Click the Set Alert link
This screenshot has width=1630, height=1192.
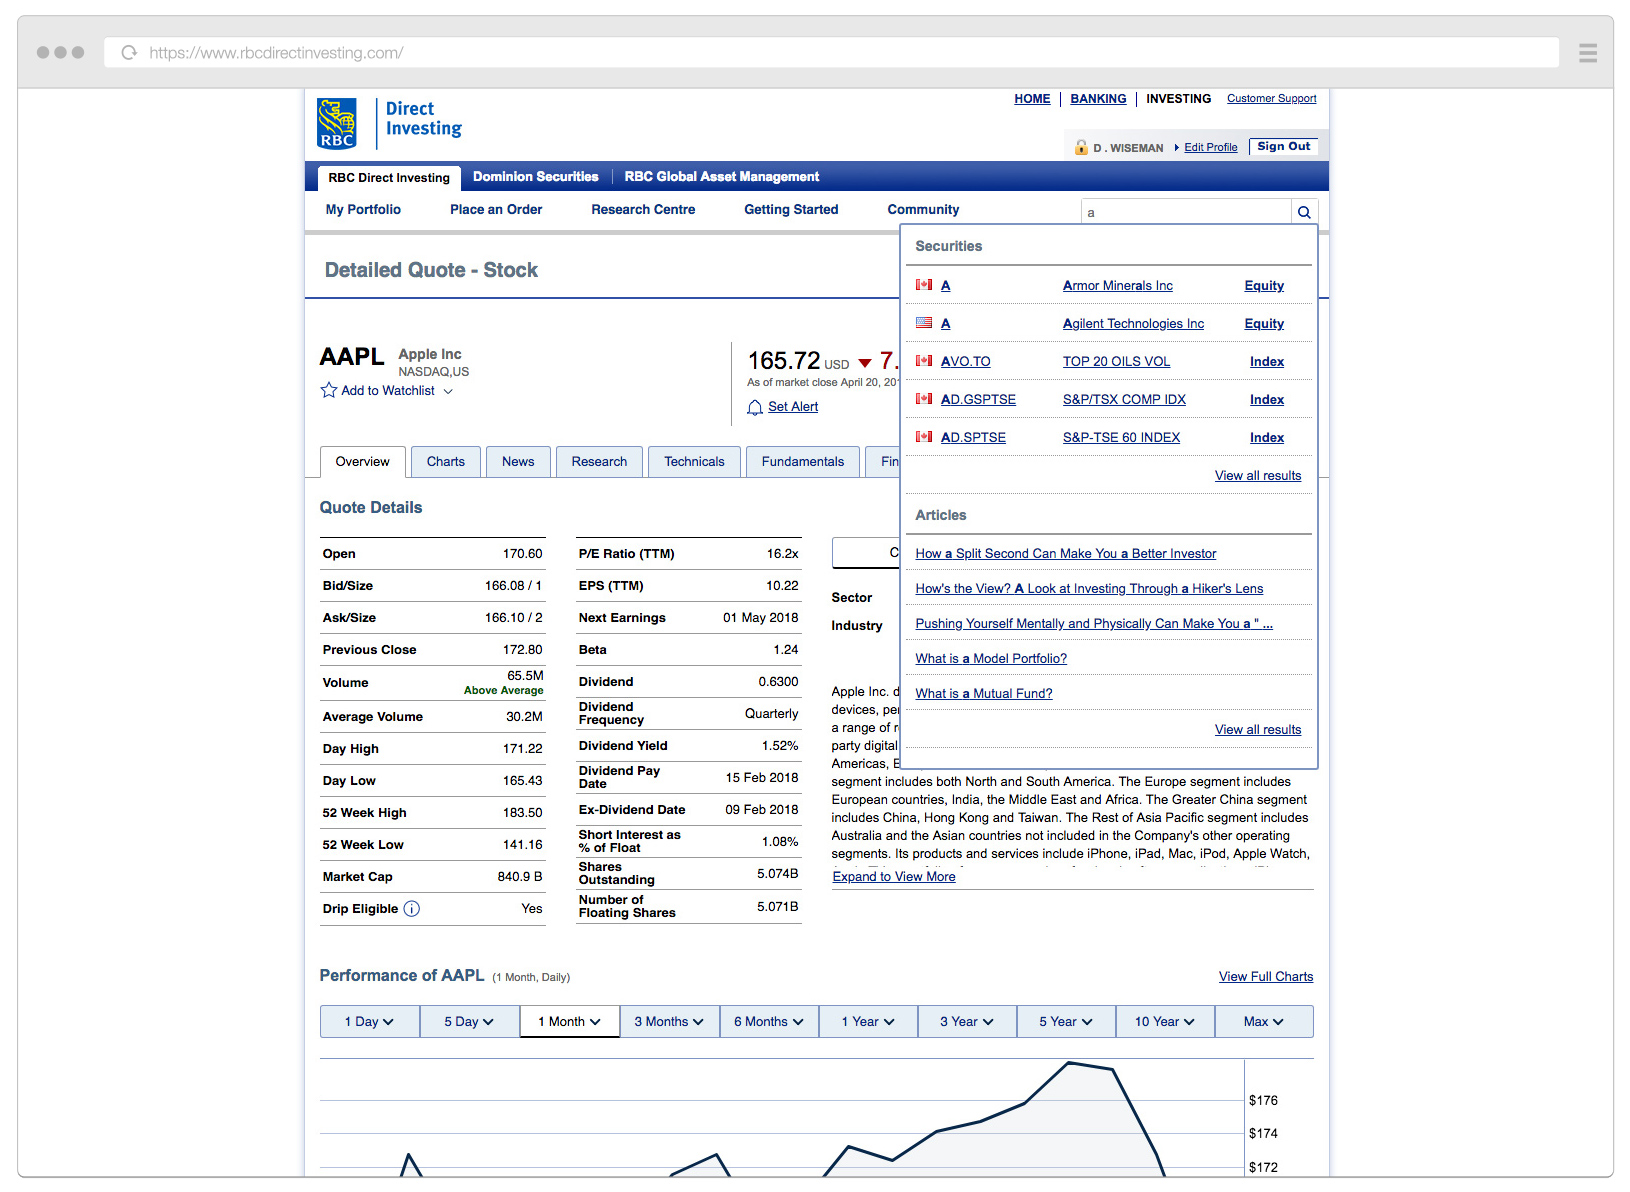pos(793,407)
